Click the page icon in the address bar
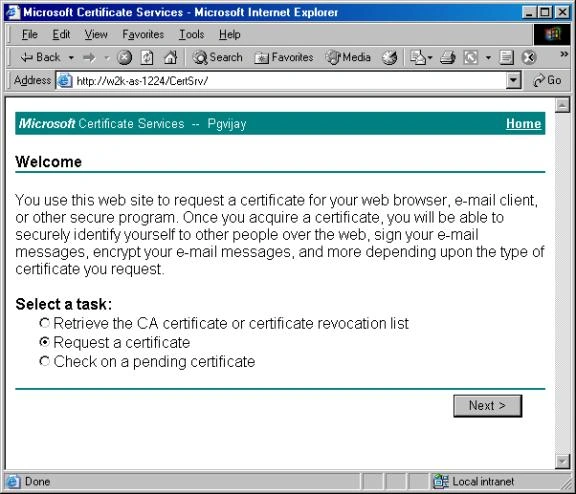 tap(65, 80)
